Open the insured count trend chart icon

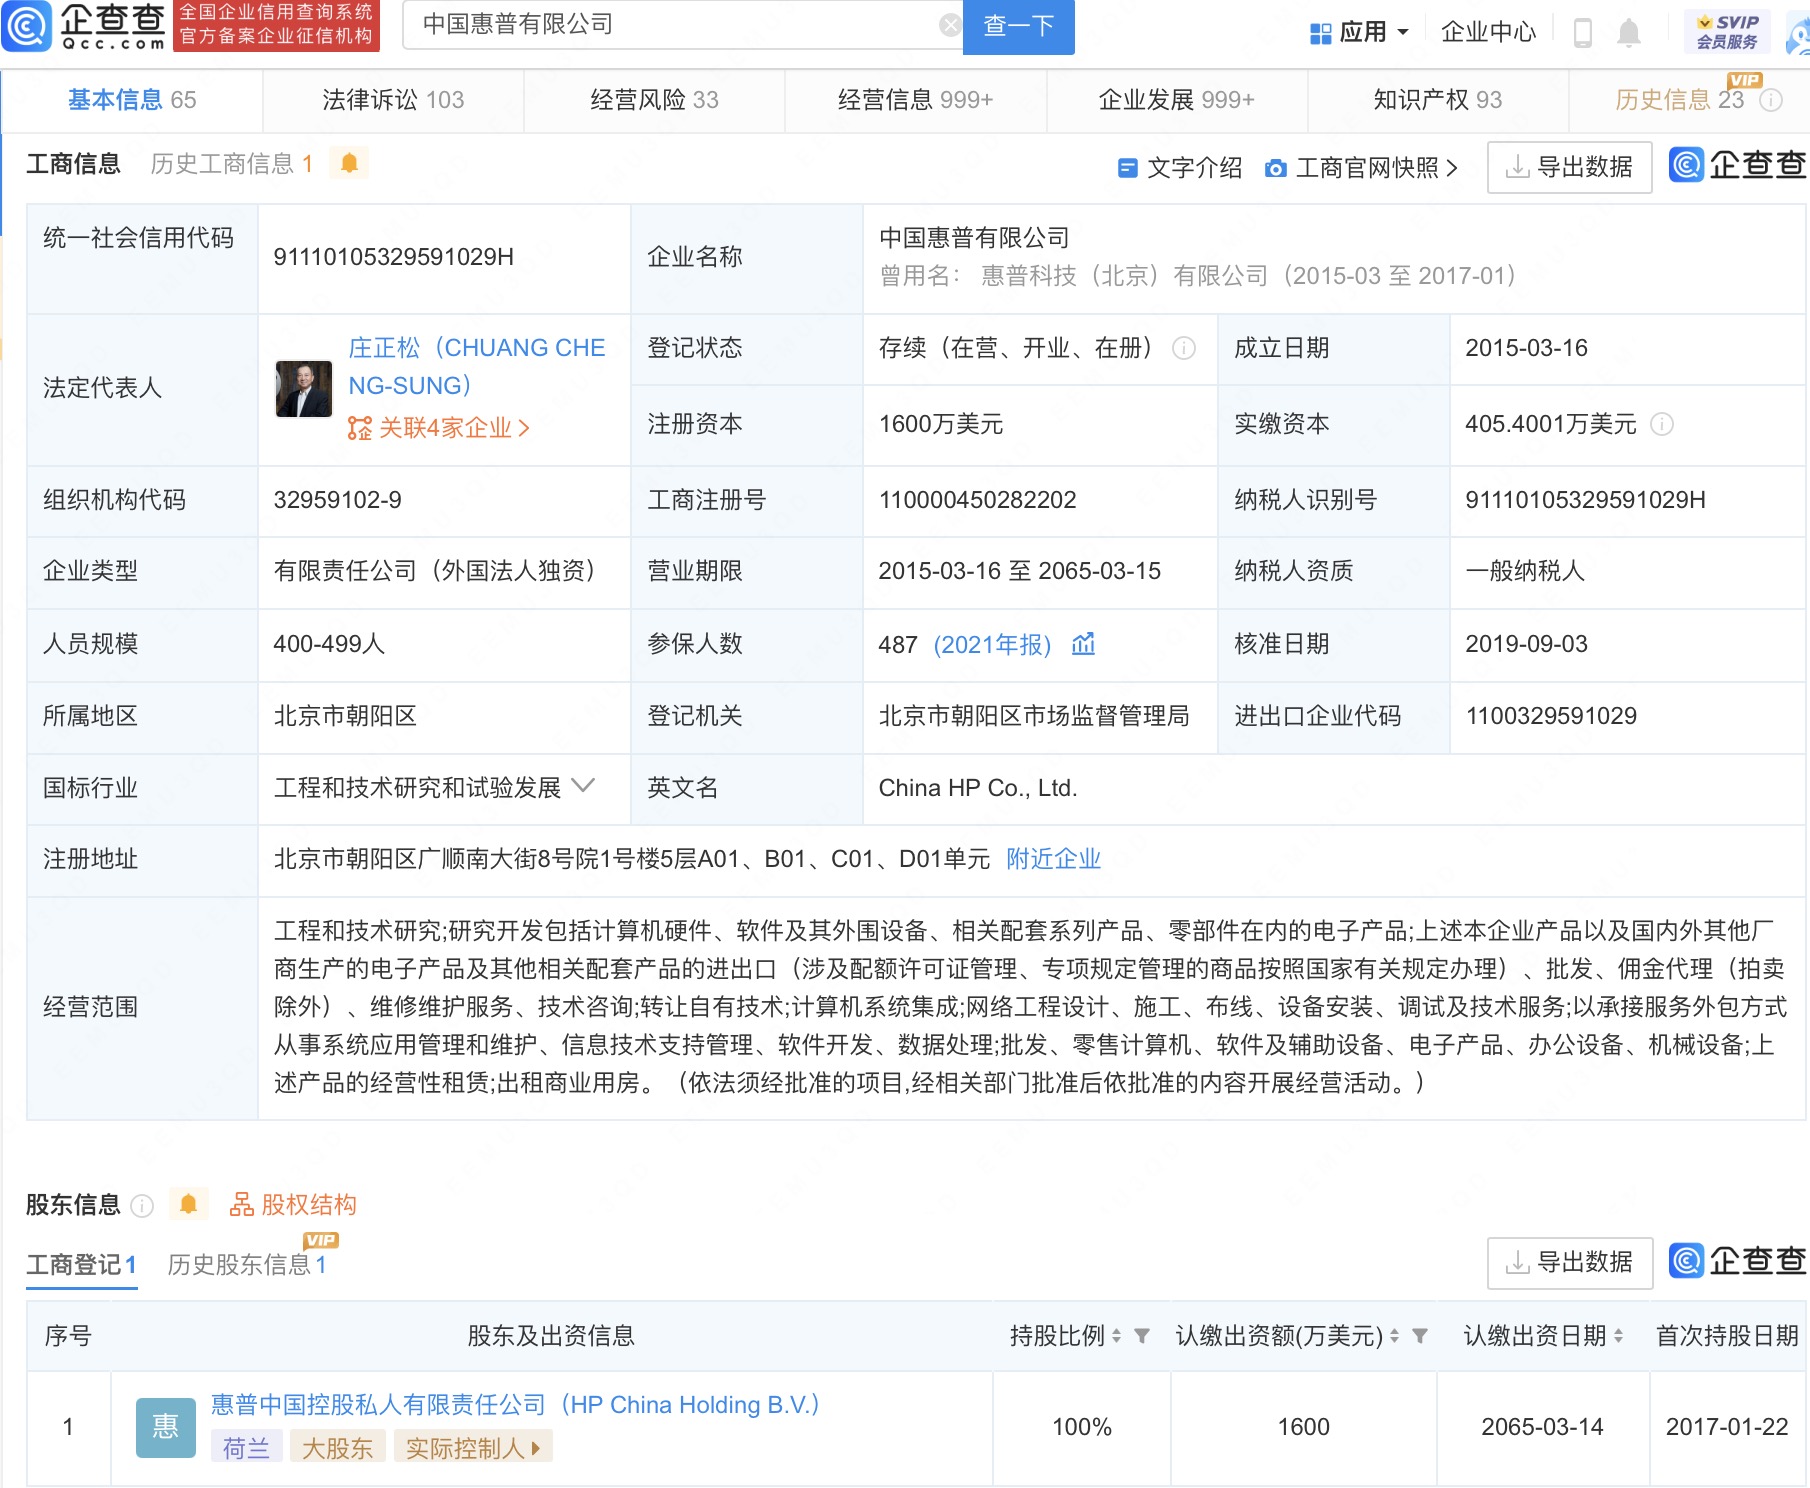1083,644
